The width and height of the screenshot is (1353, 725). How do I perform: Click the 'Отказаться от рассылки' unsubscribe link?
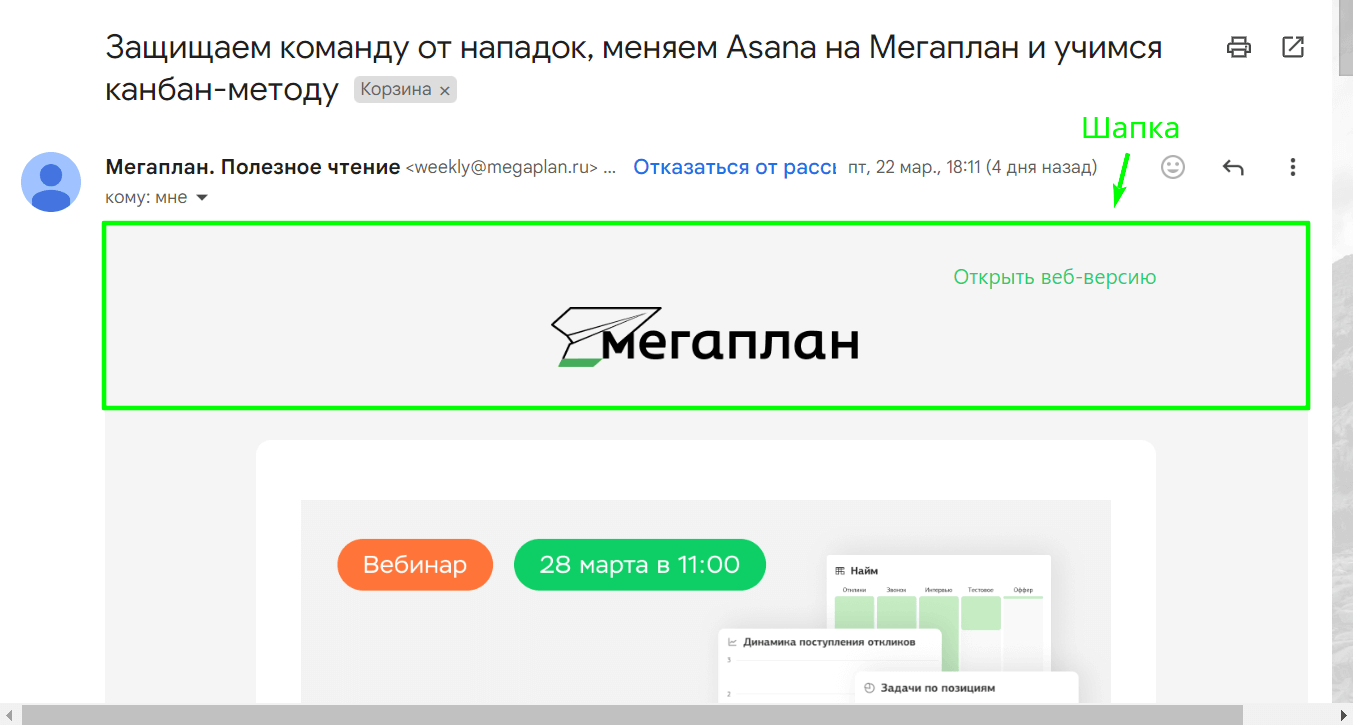point(734,167)
